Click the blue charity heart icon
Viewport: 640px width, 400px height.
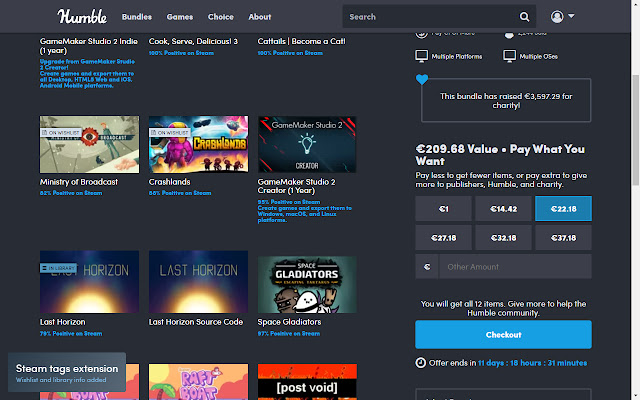[x=422, y=79]
